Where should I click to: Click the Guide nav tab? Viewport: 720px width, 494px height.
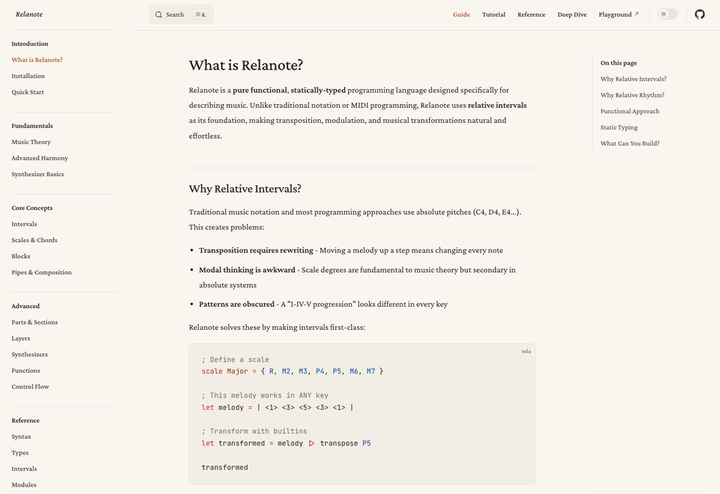pyautogui.click(x=461, y=15)
